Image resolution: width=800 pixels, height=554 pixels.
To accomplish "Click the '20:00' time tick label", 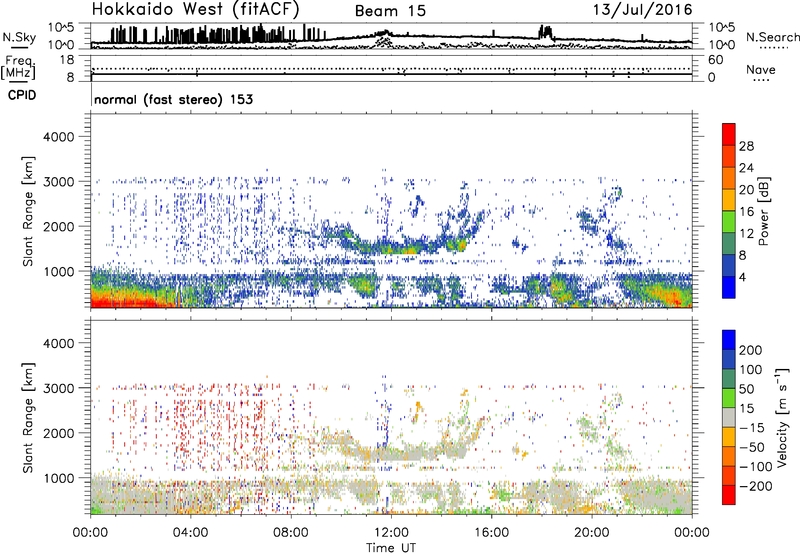I will [x=592, y=533].
